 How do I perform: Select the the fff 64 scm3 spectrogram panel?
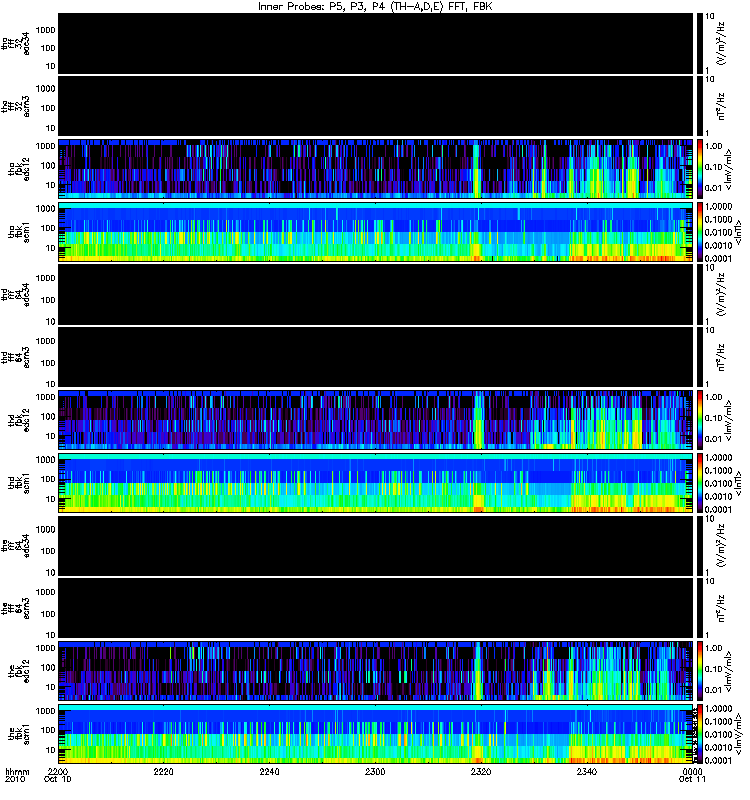(376, 608)
